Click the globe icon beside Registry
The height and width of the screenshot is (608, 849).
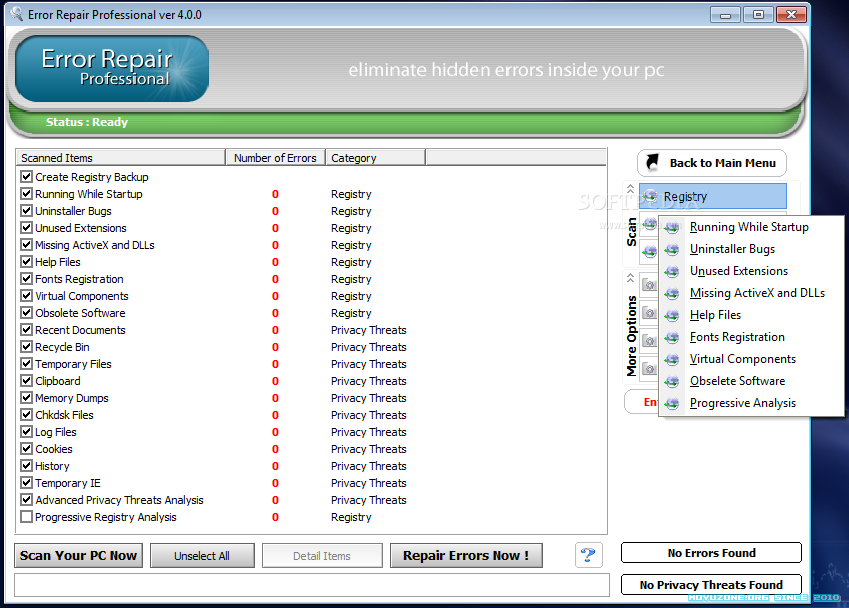(651, 197)
